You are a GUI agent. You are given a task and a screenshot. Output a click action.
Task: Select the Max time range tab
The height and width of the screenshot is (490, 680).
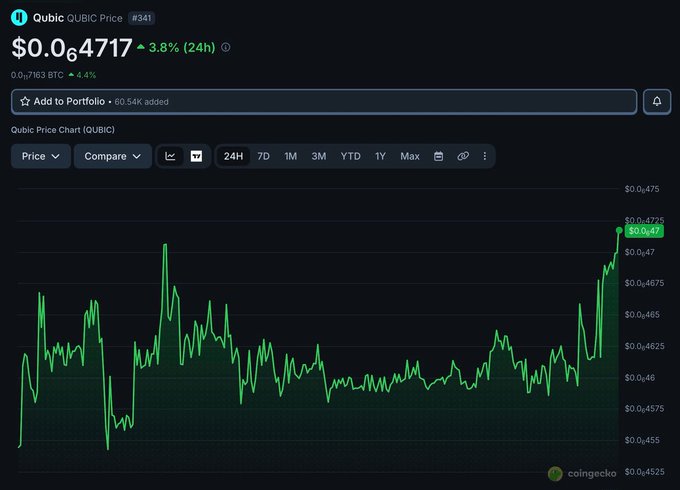tap(410, 156)
